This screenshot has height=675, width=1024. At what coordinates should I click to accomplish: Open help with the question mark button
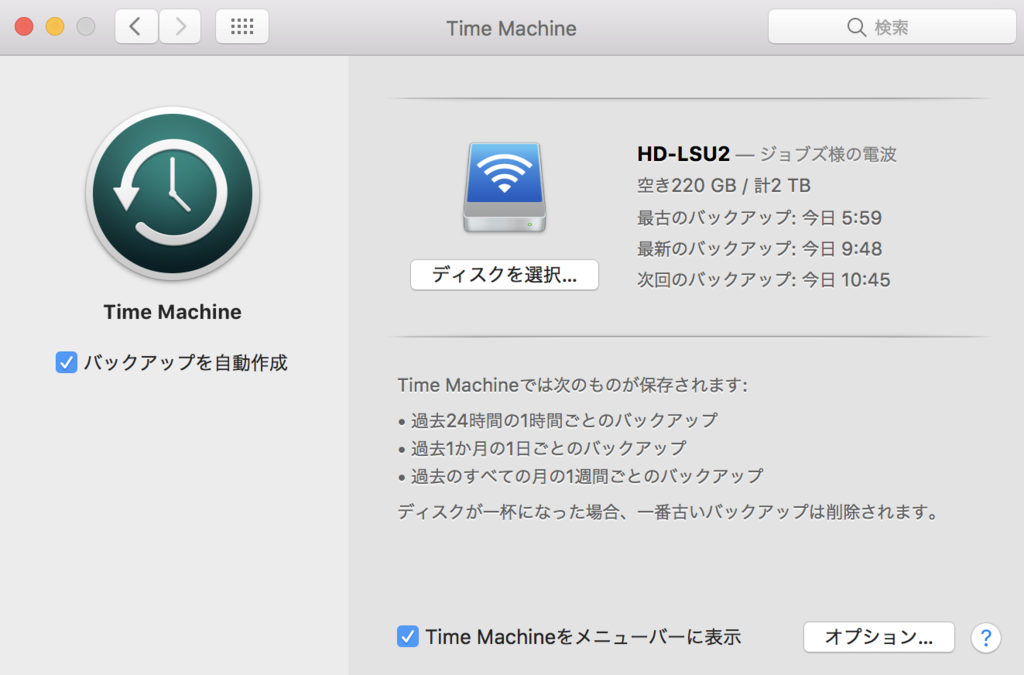[985, 637]
